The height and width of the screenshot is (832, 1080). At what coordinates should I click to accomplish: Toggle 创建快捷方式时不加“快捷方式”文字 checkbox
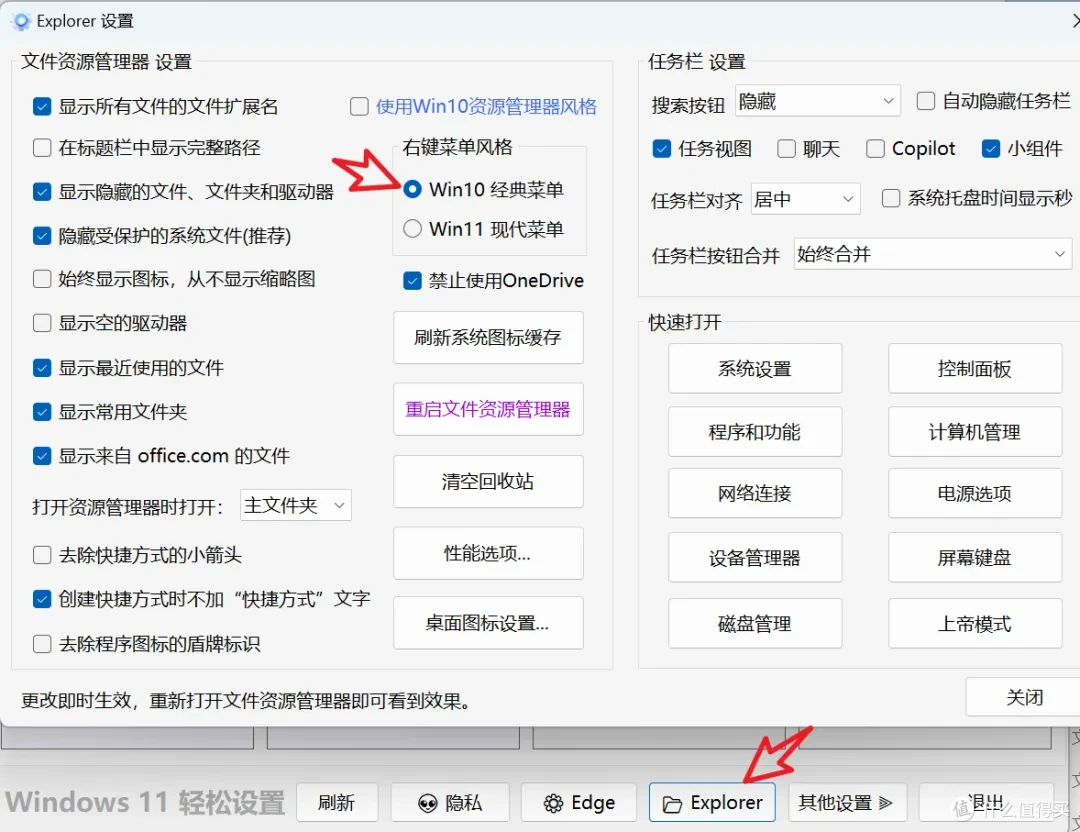click(x=42, y=599)
